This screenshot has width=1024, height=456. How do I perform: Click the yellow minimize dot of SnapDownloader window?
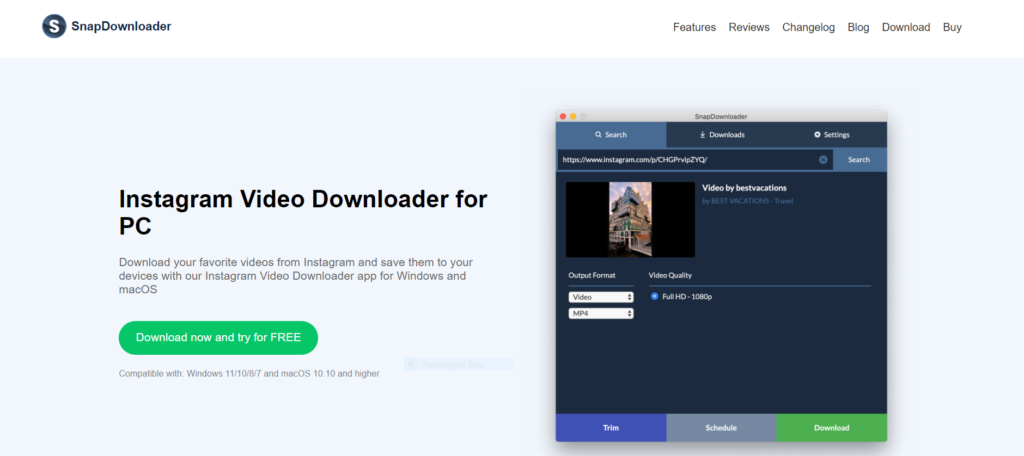tap(573, 116)
